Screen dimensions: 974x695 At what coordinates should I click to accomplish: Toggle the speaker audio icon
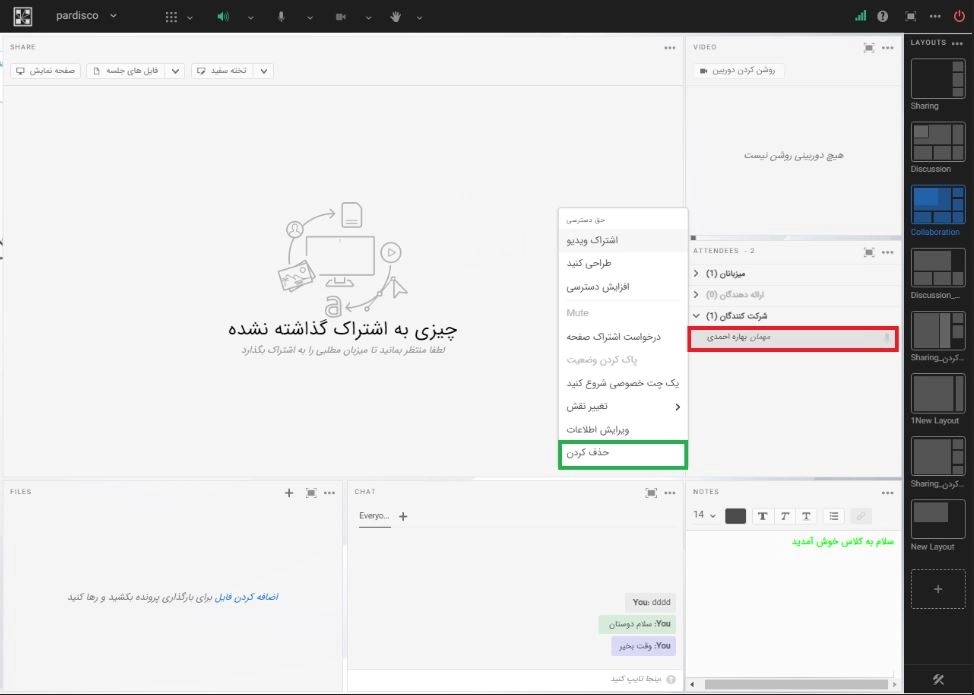(223, 17)
